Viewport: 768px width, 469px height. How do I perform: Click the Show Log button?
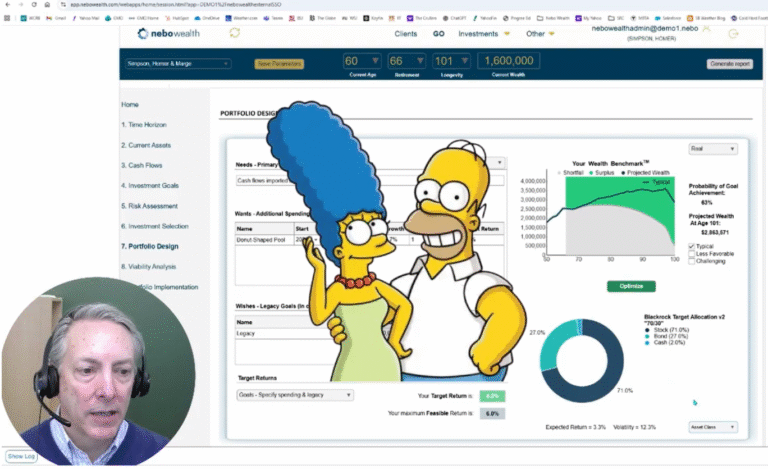[x=21, y=456]
